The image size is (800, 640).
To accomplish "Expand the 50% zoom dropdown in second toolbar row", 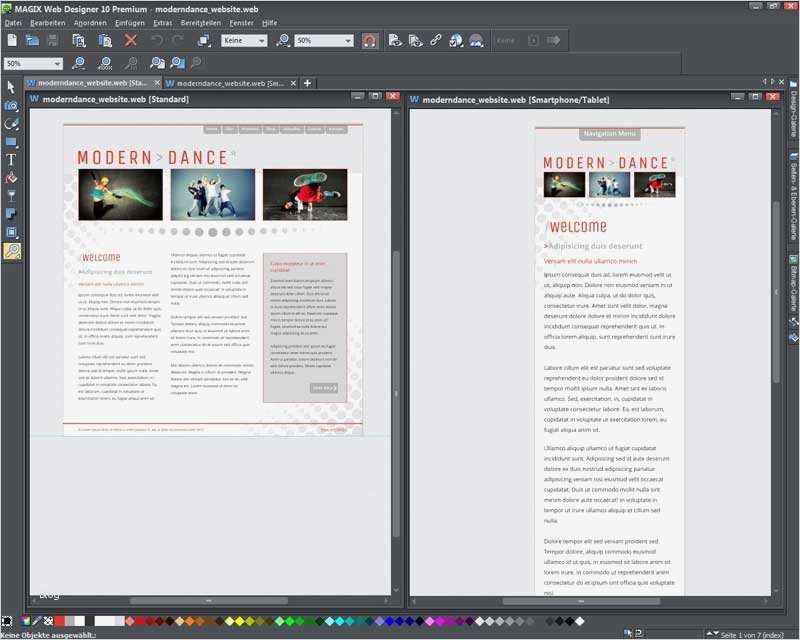I will point(34,63).
